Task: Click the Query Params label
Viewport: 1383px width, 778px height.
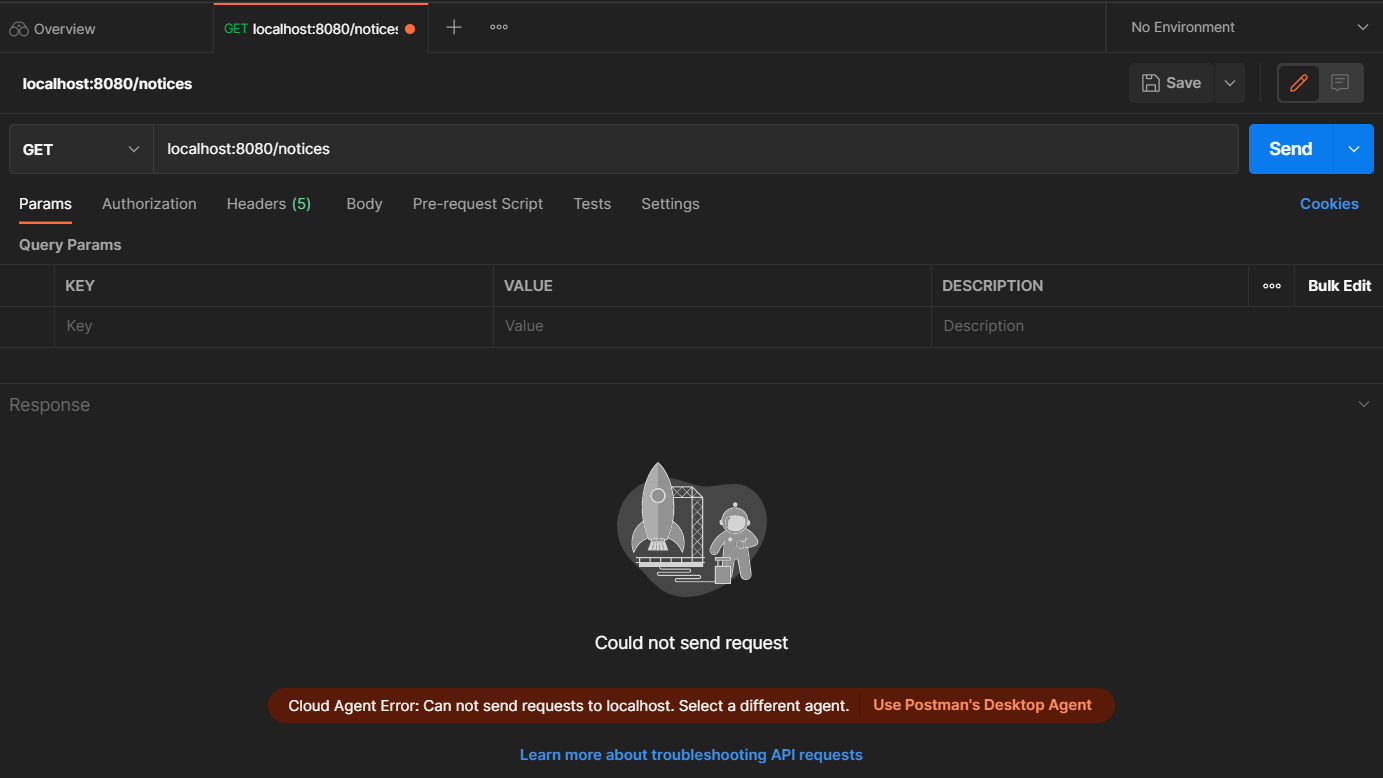Action: (70, 244)
